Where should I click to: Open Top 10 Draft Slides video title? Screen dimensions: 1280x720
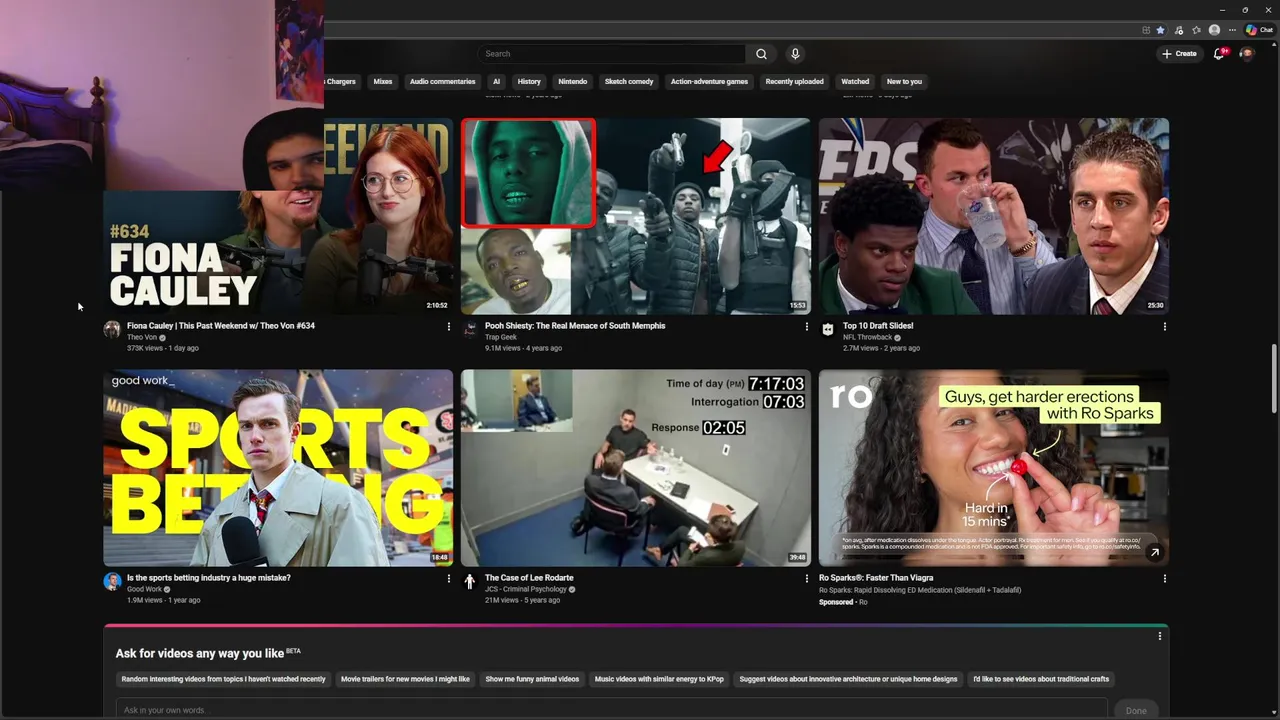click(x=878, y=326)
